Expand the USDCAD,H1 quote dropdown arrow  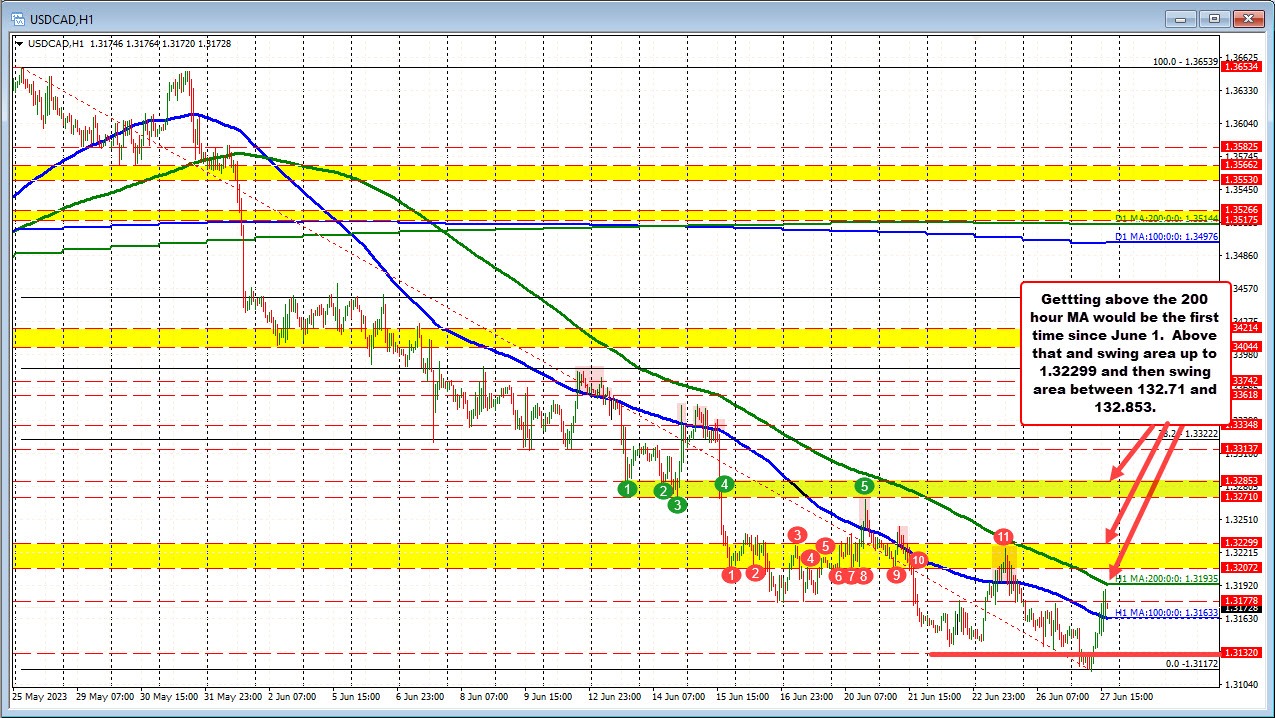pyautogui.click(x=17, y=44)
